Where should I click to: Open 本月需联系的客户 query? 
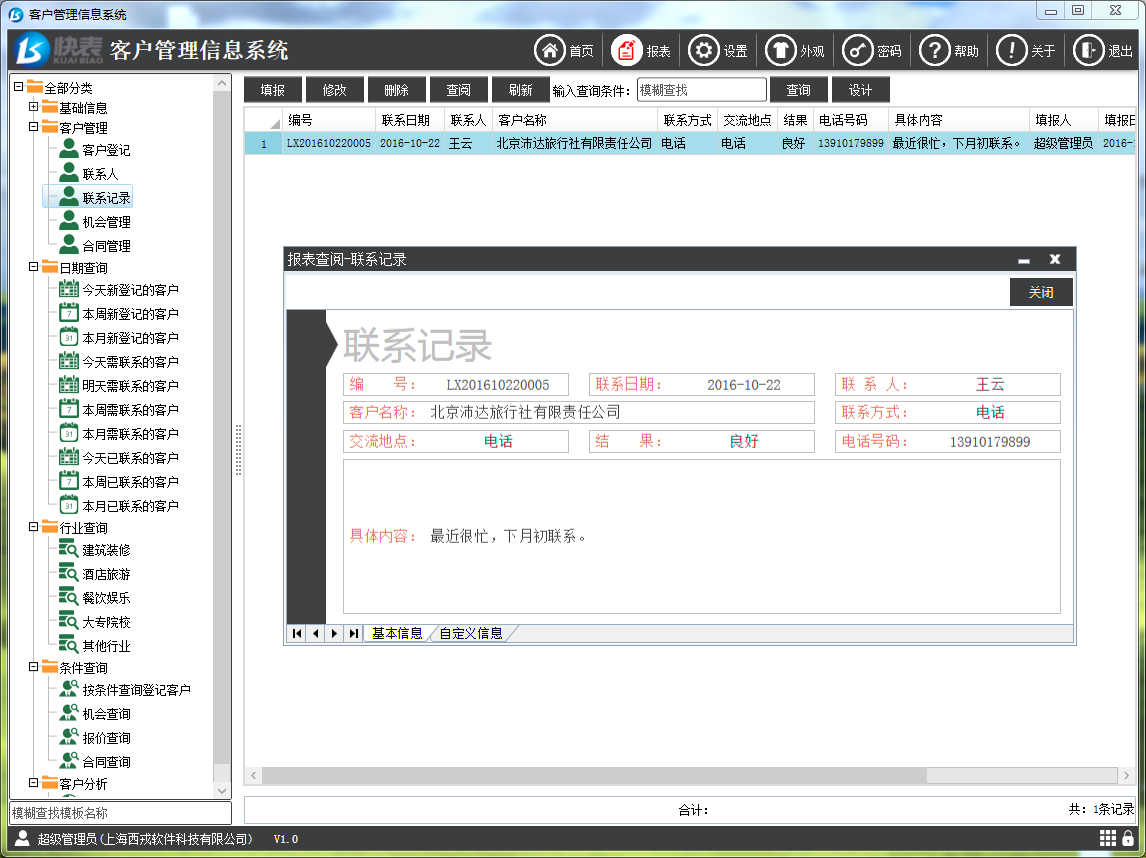(130, 434)
